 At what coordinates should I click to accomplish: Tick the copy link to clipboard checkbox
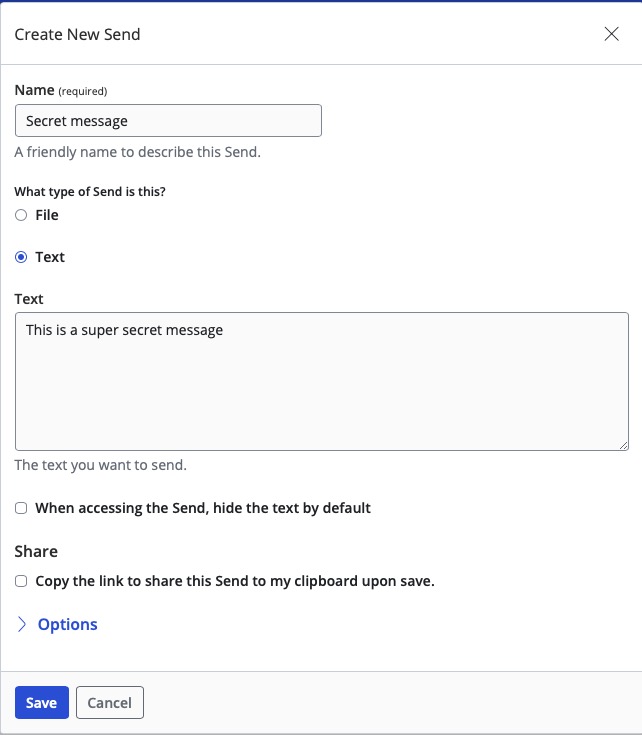tap(21, 580)
